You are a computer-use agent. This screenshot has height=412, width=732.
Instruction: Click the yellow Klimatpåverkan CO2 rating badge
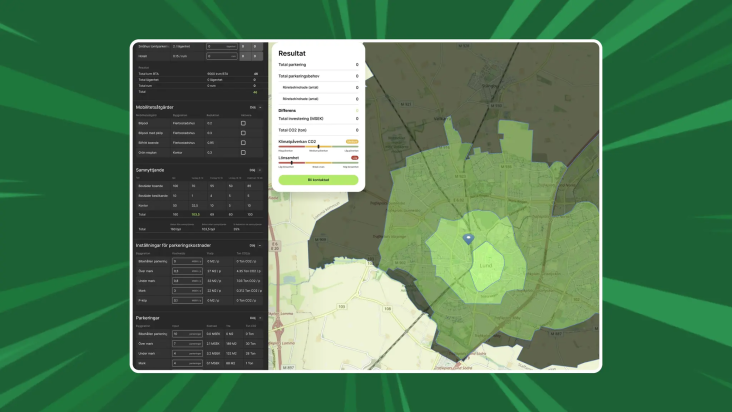click(352, 142)
